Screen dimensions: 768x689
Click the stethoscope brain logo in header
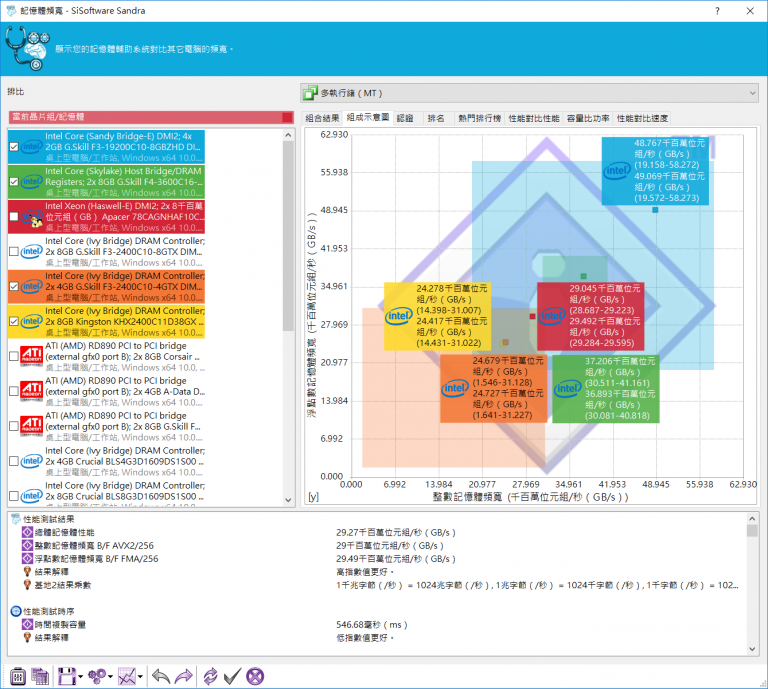tap(27, 48)
